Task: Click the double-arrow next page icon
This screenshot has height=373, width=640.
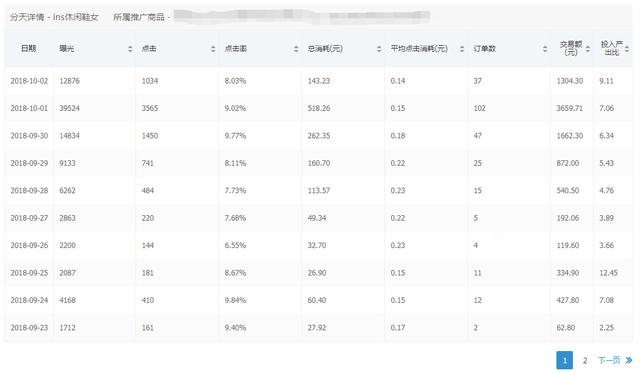Action: pos(629,360)
